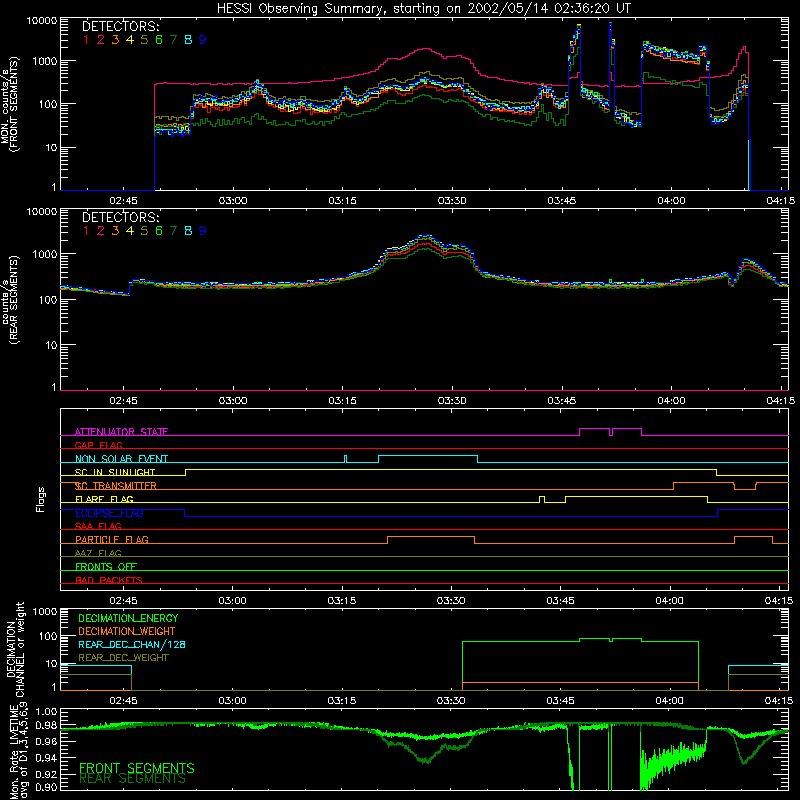Image resolution: width=800 pixels, height=800 pixels.
Task: Click detector 3 legend number in rear segments panel
Action: tap(115, 231)
